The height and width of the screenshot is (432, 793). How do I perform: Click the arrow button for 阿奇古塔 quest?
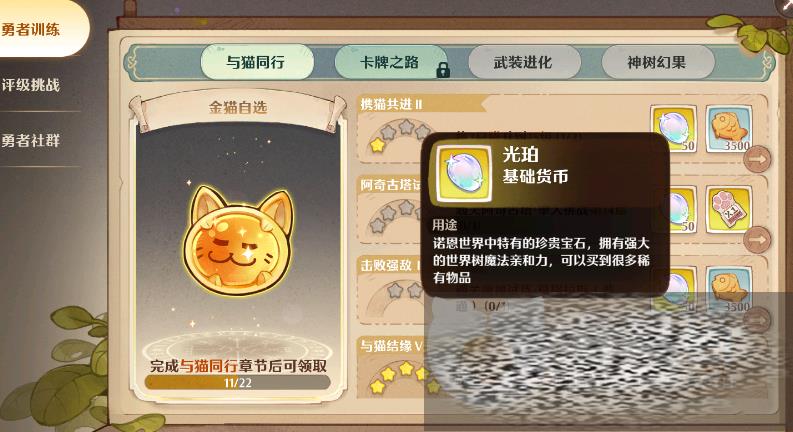[757, 239]
